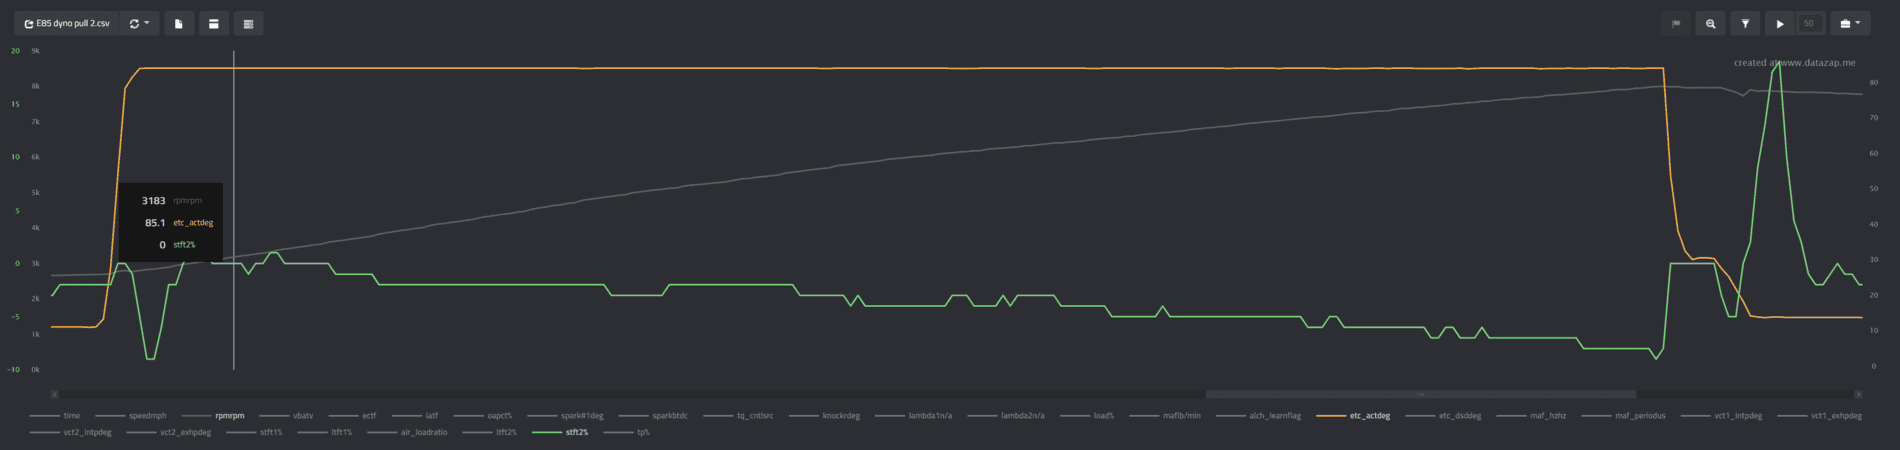The width and height of the screenshot is (1900, 450).
Task: Toggle the vct2_exhpdeg legend entry
Action: pyautogui.click(x=169, y=432)
